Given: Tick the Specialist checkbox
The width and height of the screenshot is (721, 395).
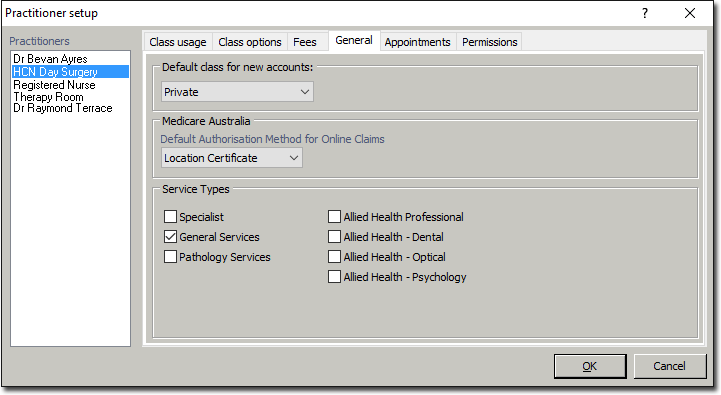Looking at the screenshot, I should tap(171, 217).
